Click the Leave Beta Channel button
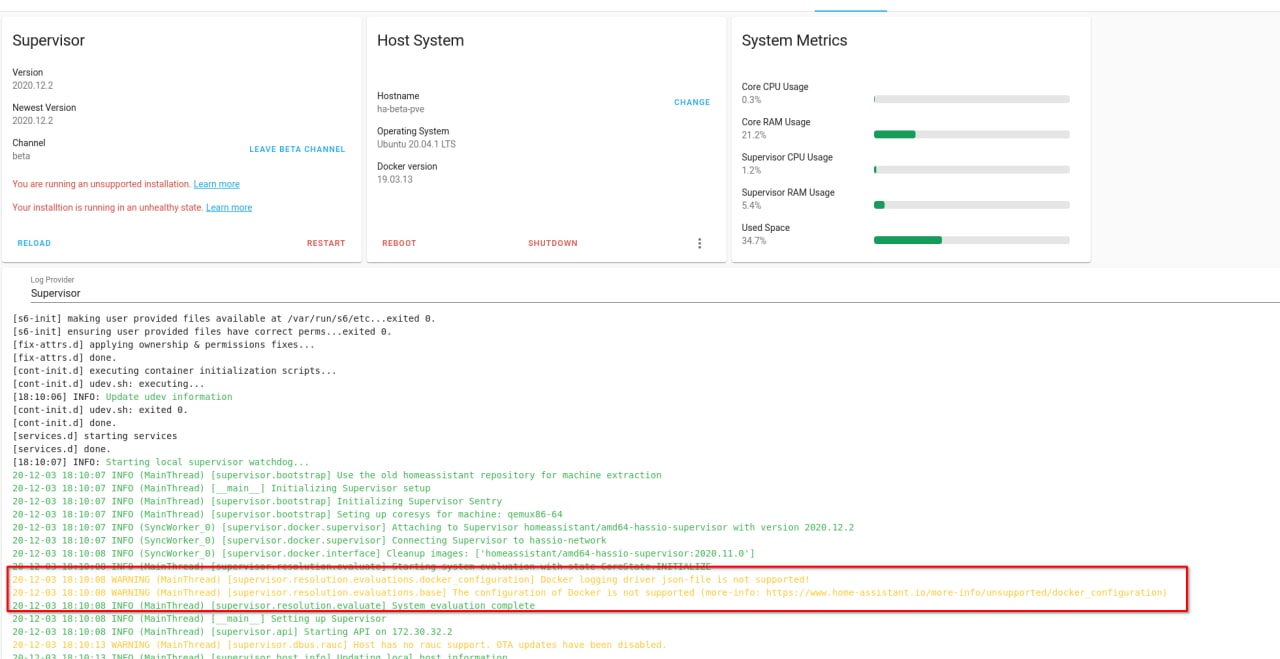The image size is (1280, 659). [297, 150]
